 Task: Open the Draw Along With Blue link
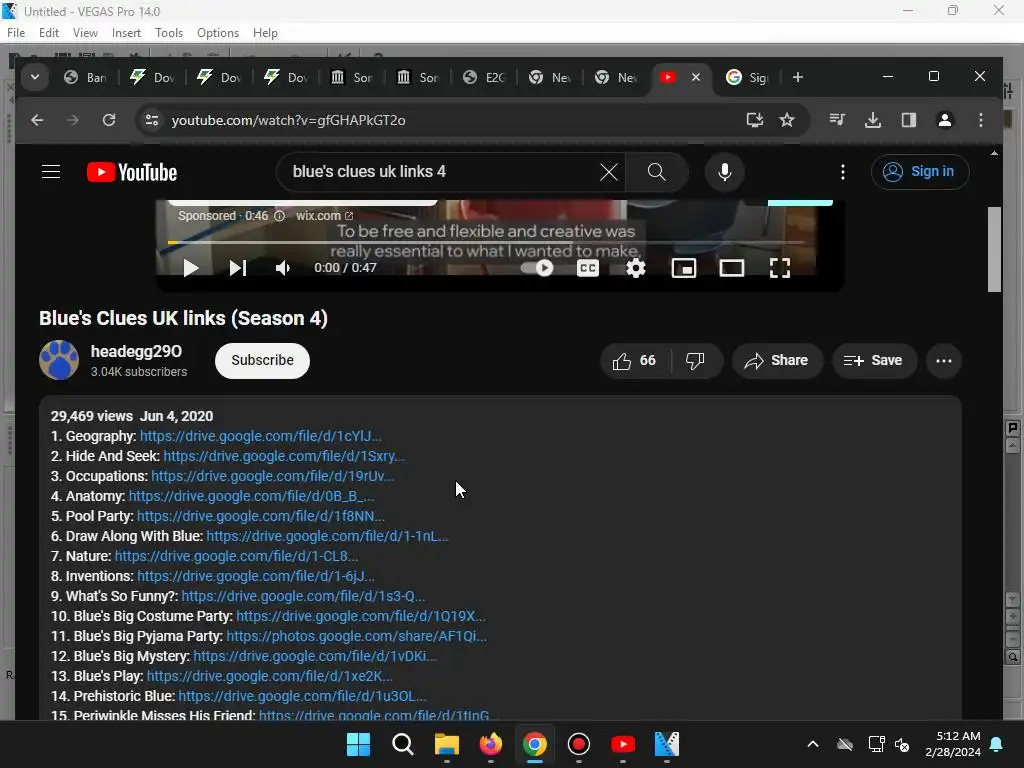tap(327, 536)
